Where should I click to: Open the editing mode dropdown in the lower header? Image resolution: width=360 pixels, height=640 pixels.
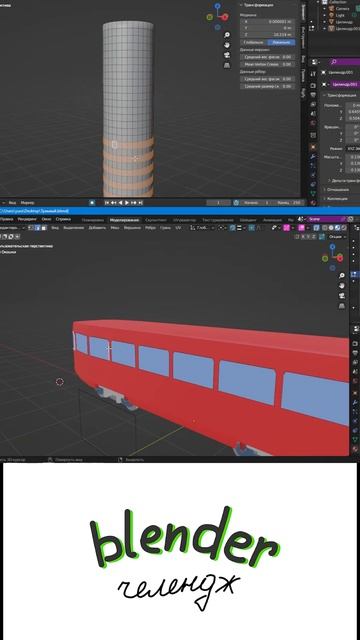[x=12, y=228]
